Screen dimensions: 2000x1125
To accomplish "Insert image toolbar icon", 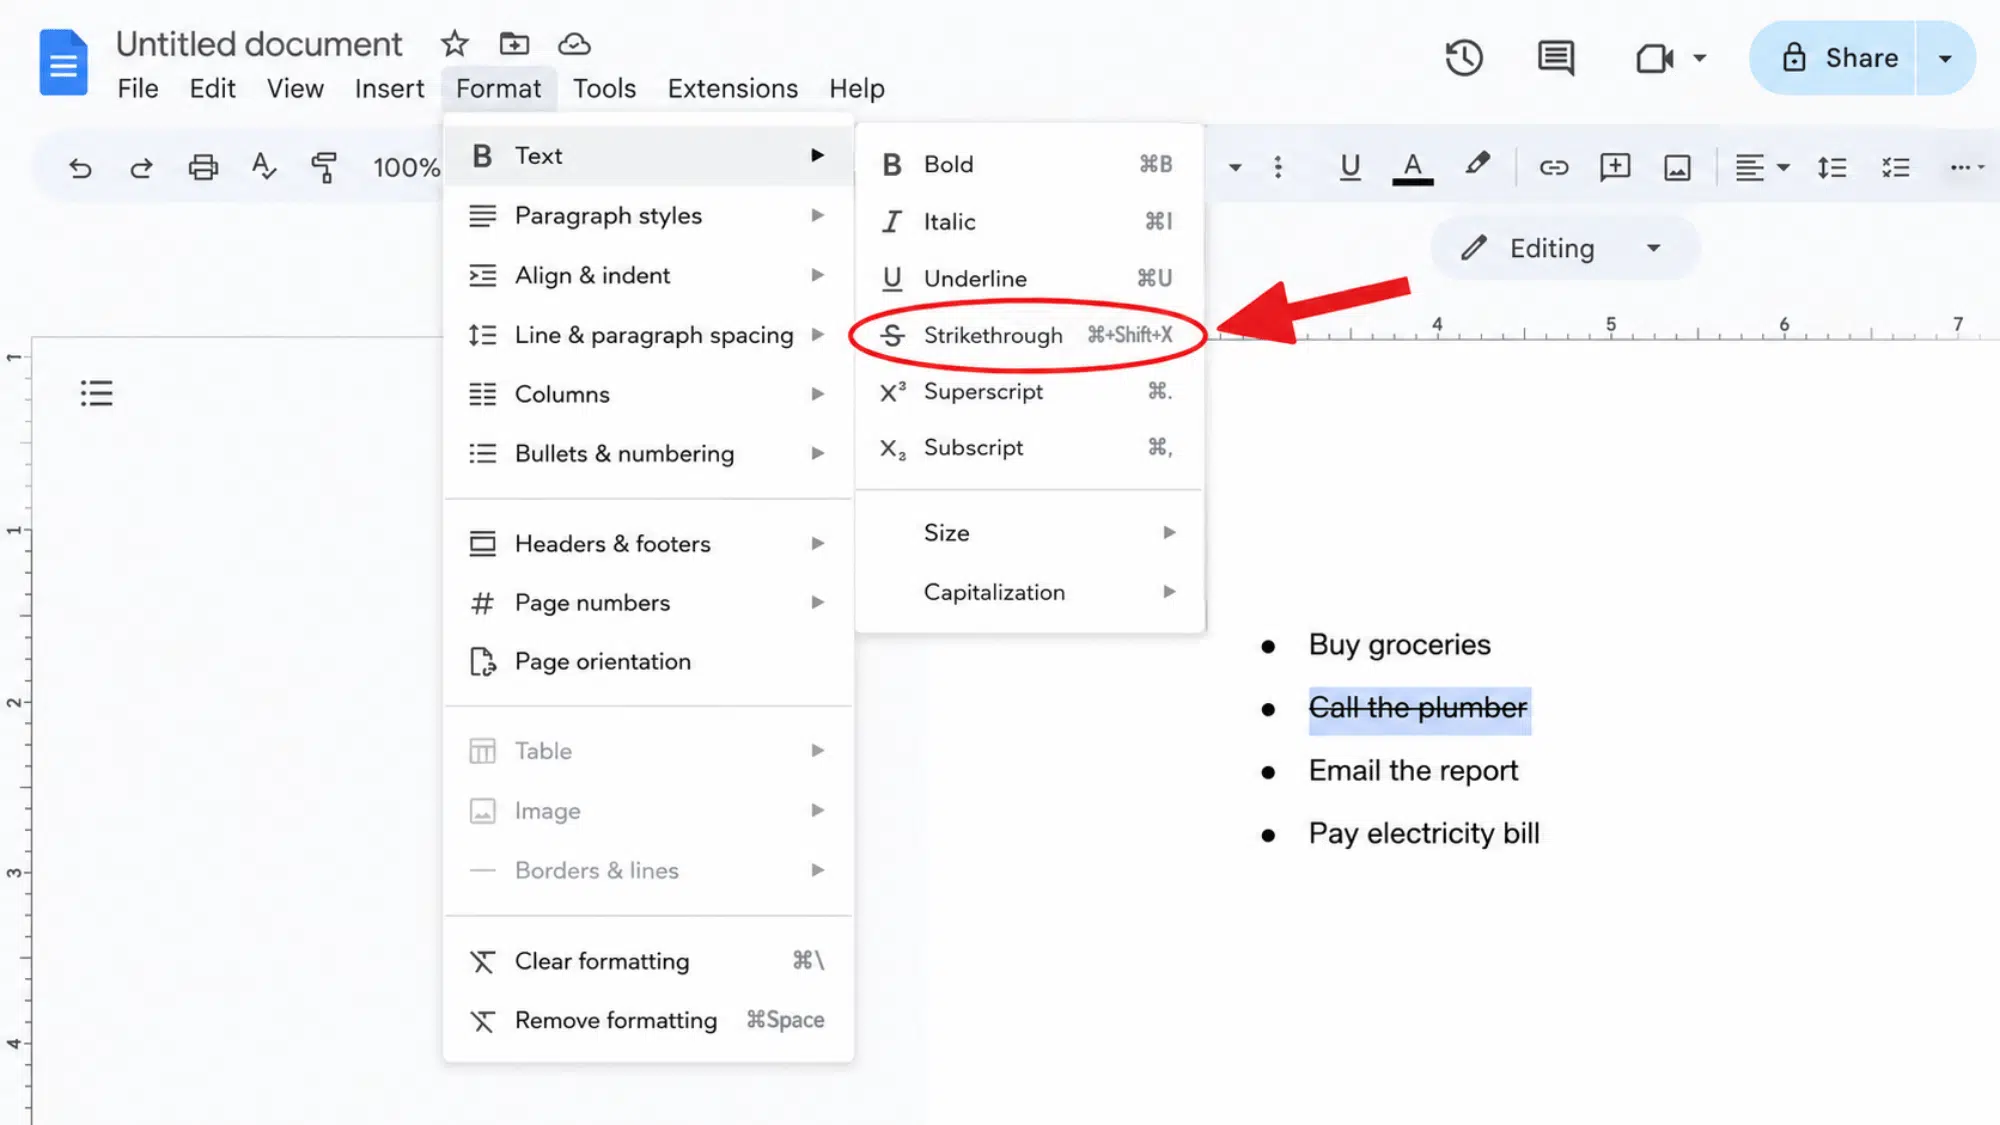I will pos(1677,167).
